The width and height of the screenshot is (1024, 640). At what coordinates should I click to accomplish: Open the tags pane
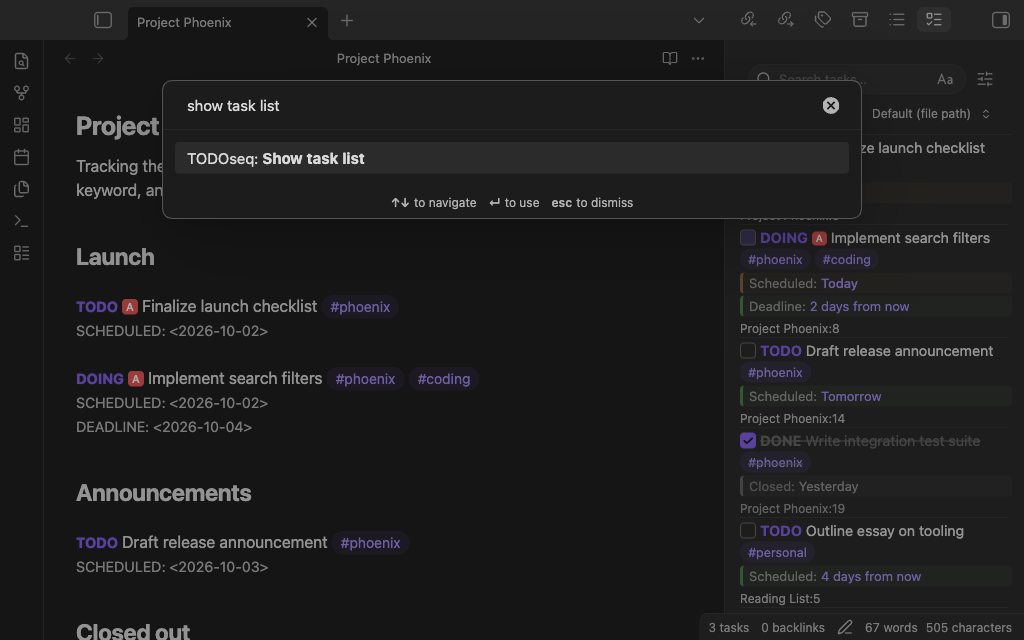(823, 20)
